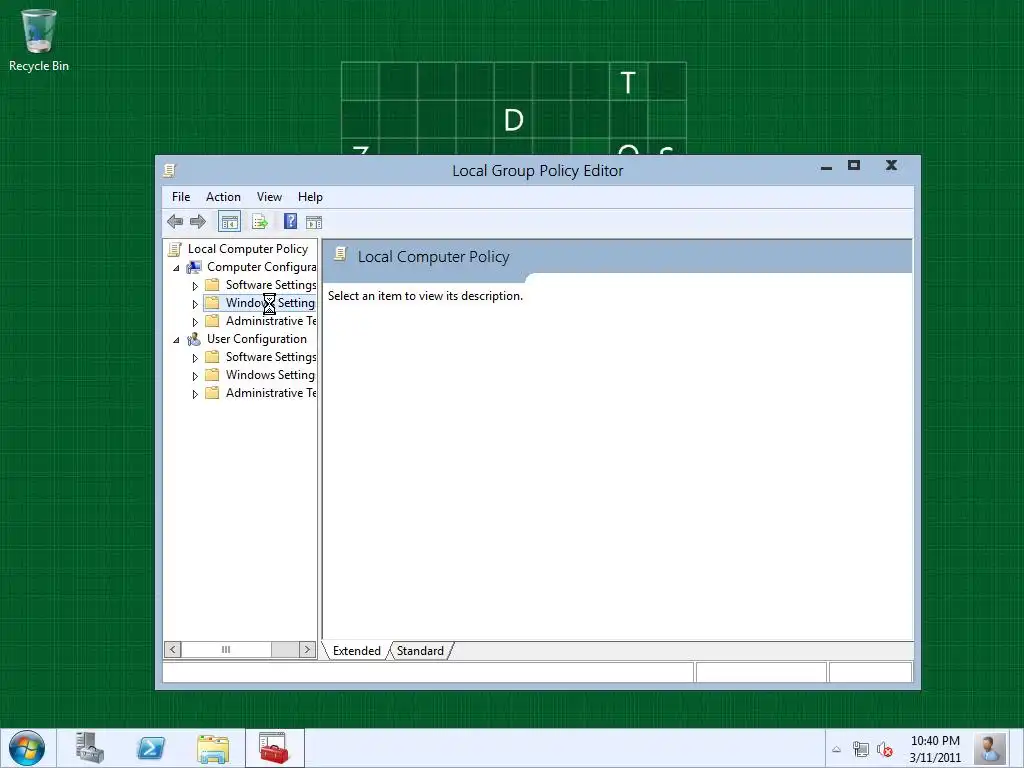Click the Back arrow toolbar icon
1024x768 pixels.
tap(174, 221)
